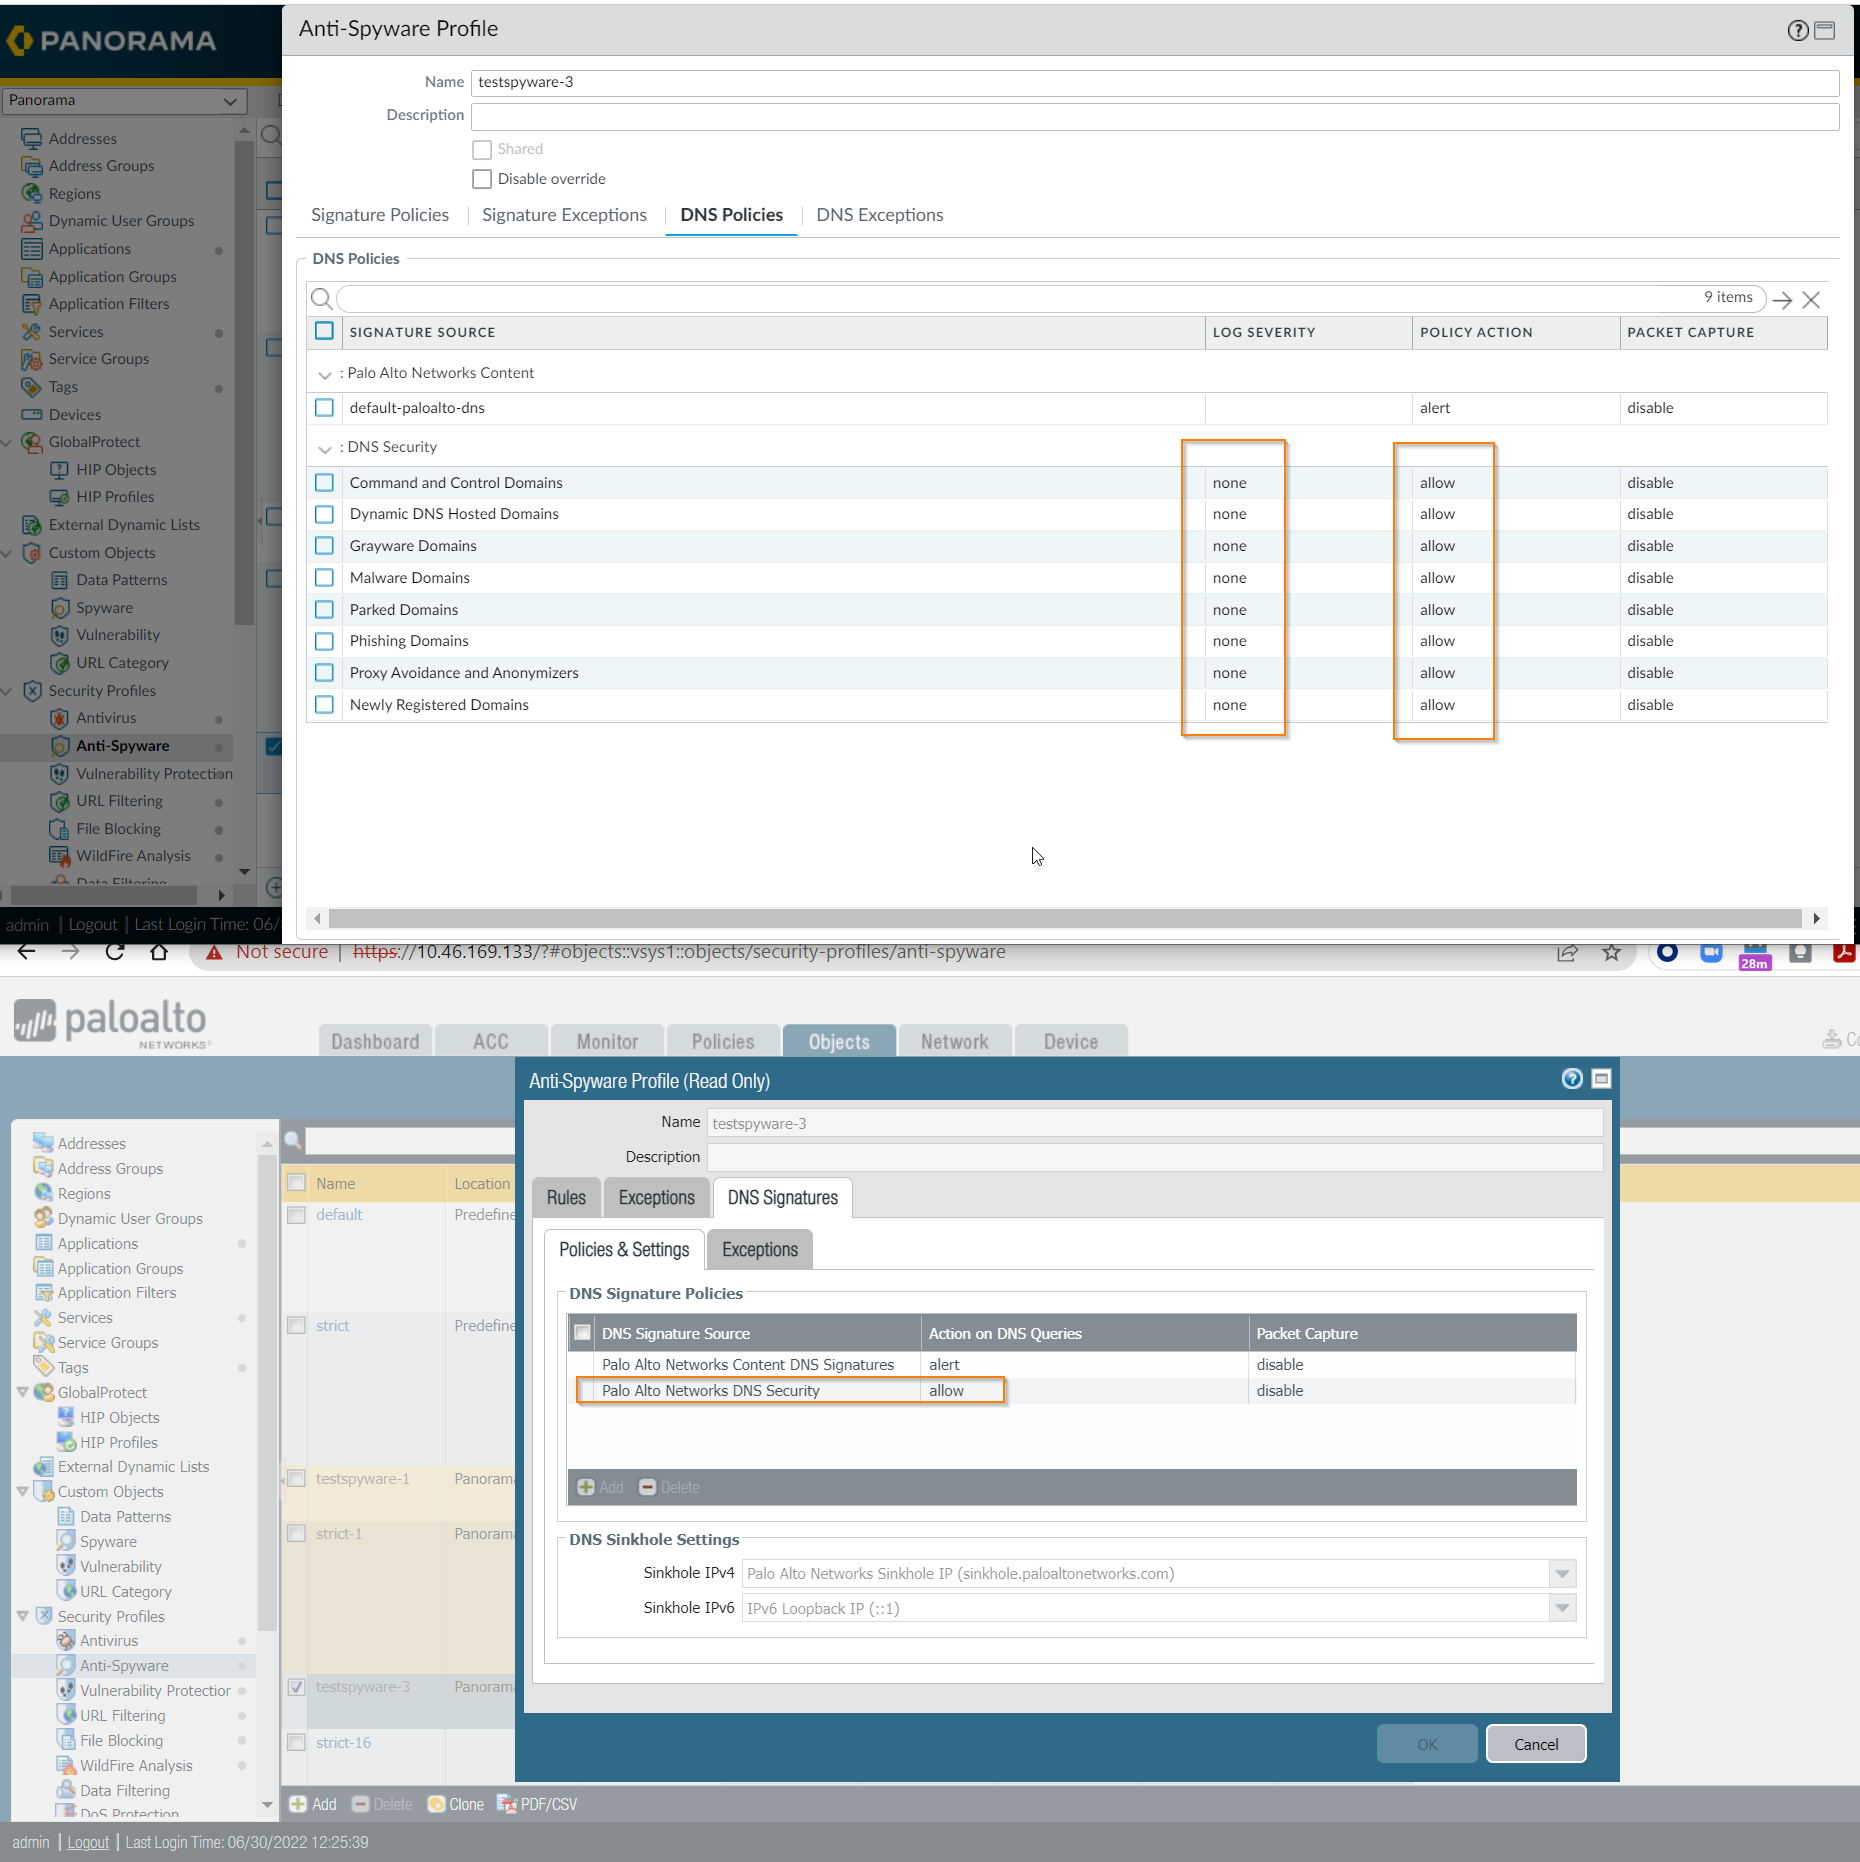
Task: Click the Tags icon in the Panorama sidebar
Action: coord(32,387)
